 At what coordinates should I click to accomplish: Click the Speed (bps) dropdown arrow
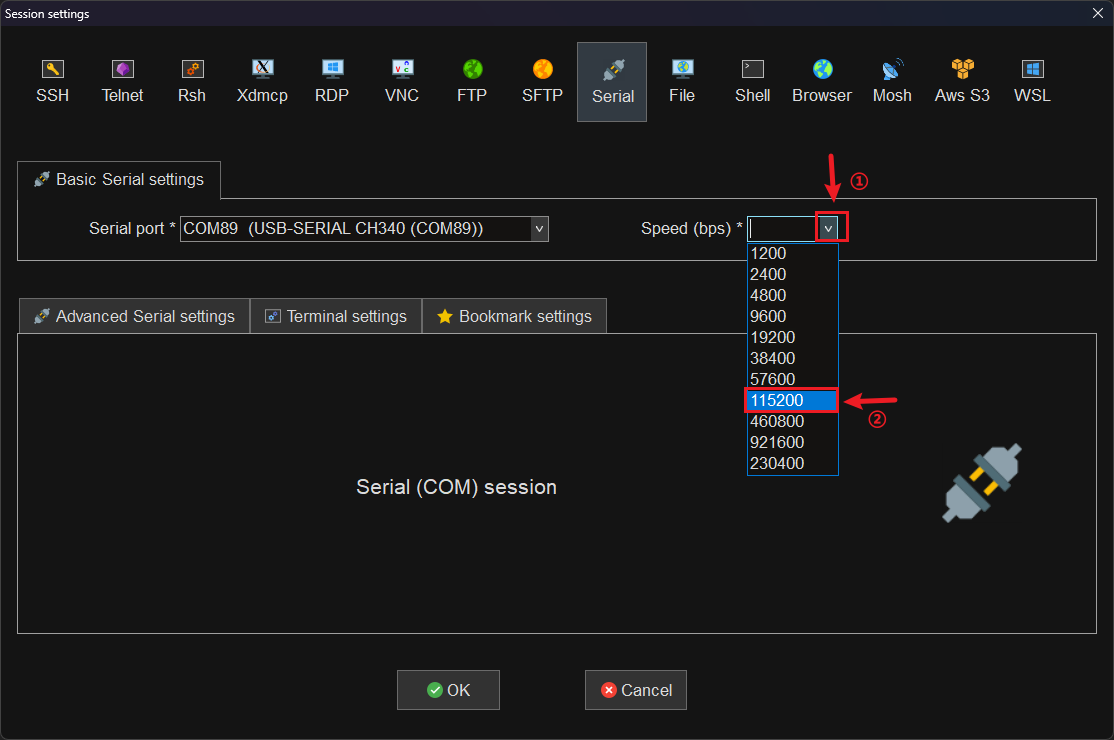coord(828,229)
